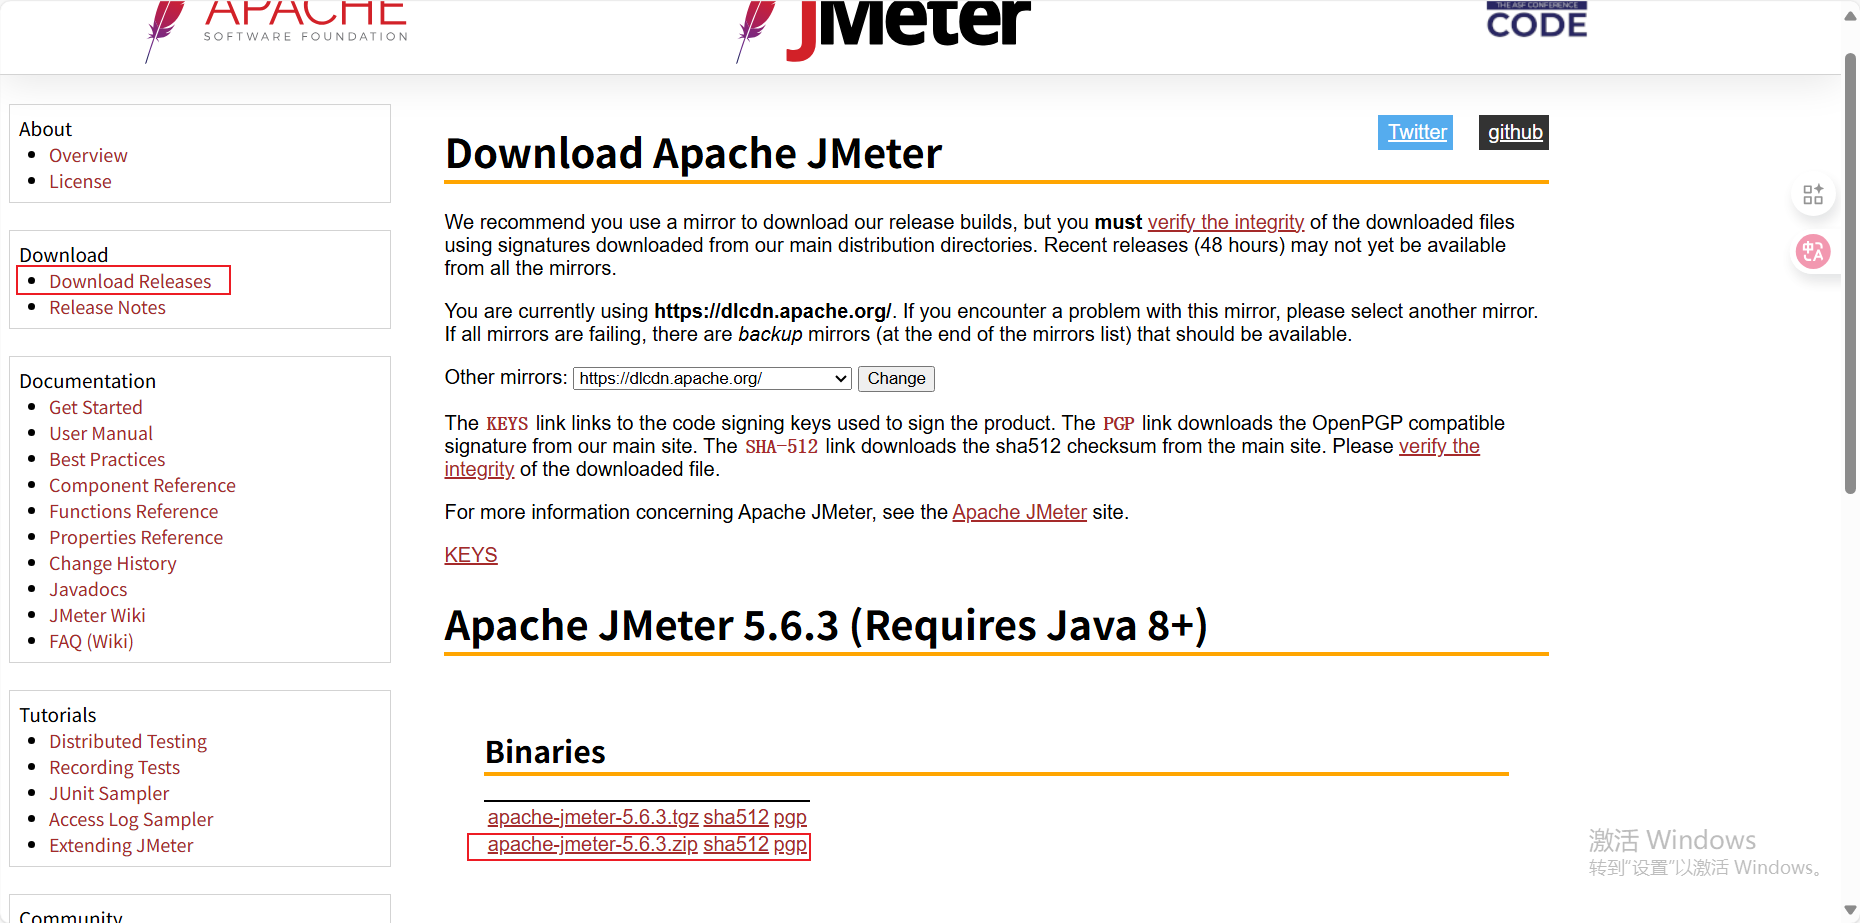Click the scrollbar down arrow
This screenshot has height=923, width=1860.
(x=1850, y=910)
